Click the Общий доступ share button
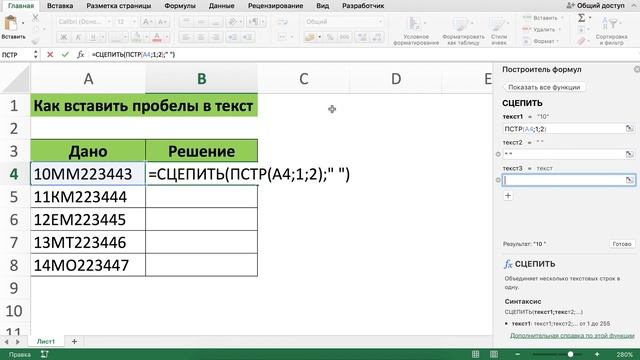640x360 pixels. [596, 6]
